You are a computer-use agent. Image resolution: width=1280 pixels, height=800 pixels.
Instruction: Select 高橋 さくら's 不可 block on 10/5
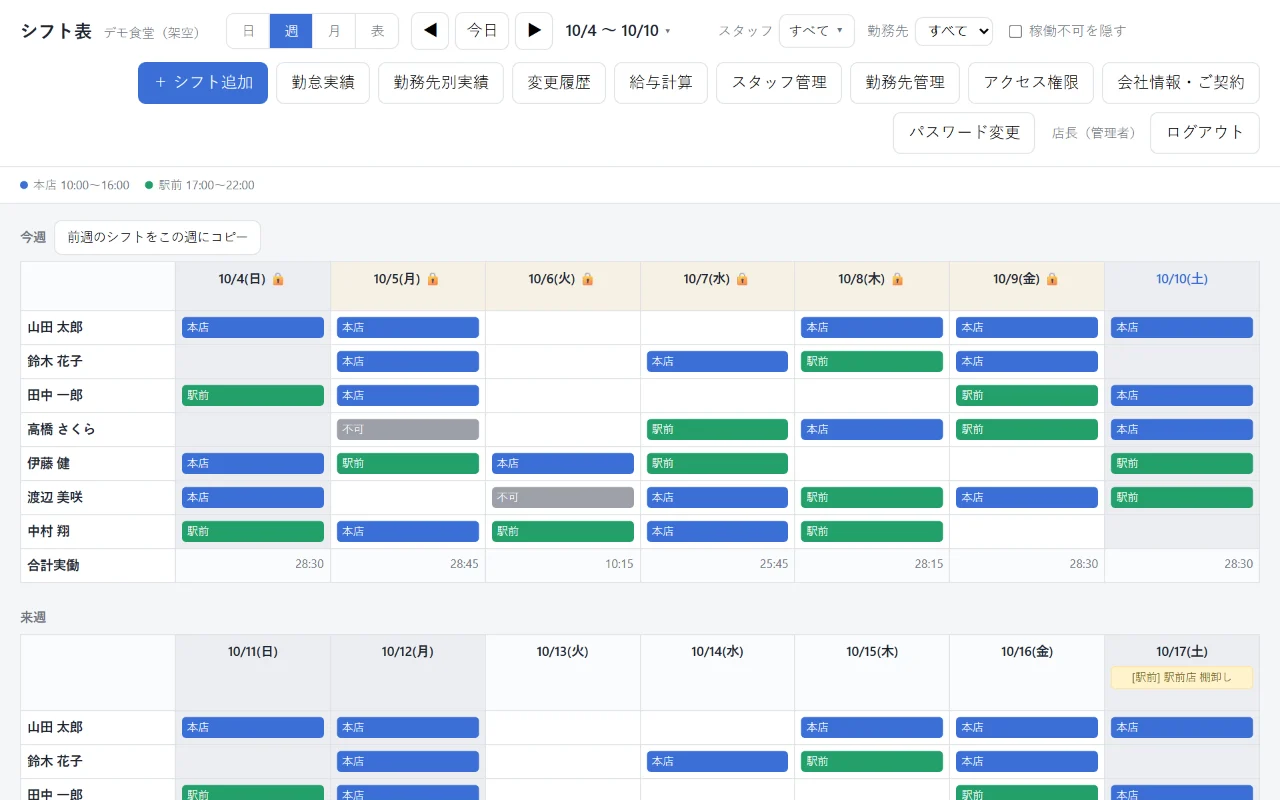(x=408, y=430)
